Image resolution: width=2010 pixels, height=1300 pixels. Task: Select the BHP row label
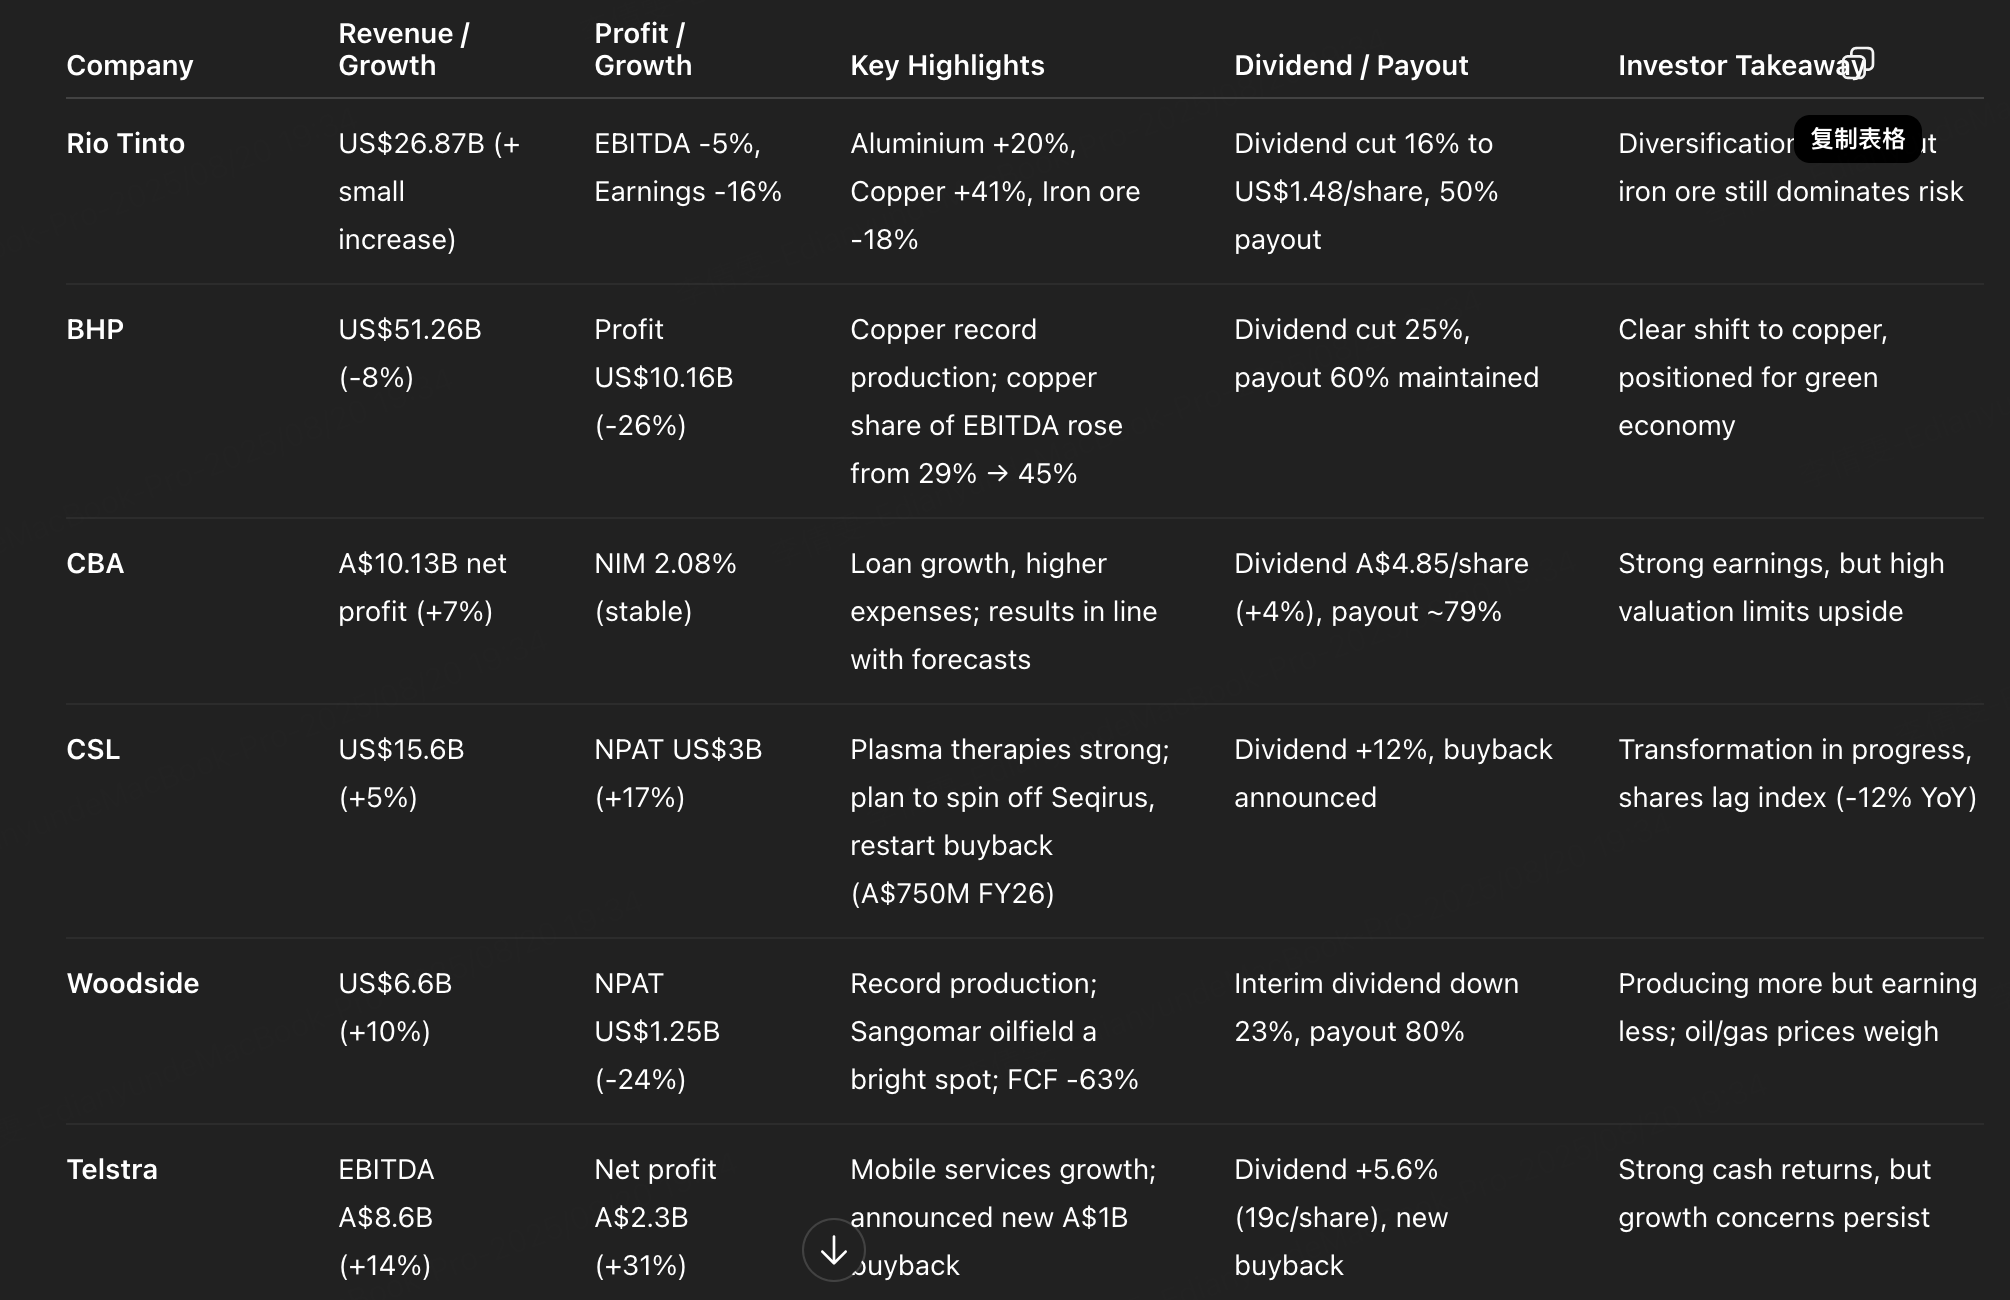95,330
